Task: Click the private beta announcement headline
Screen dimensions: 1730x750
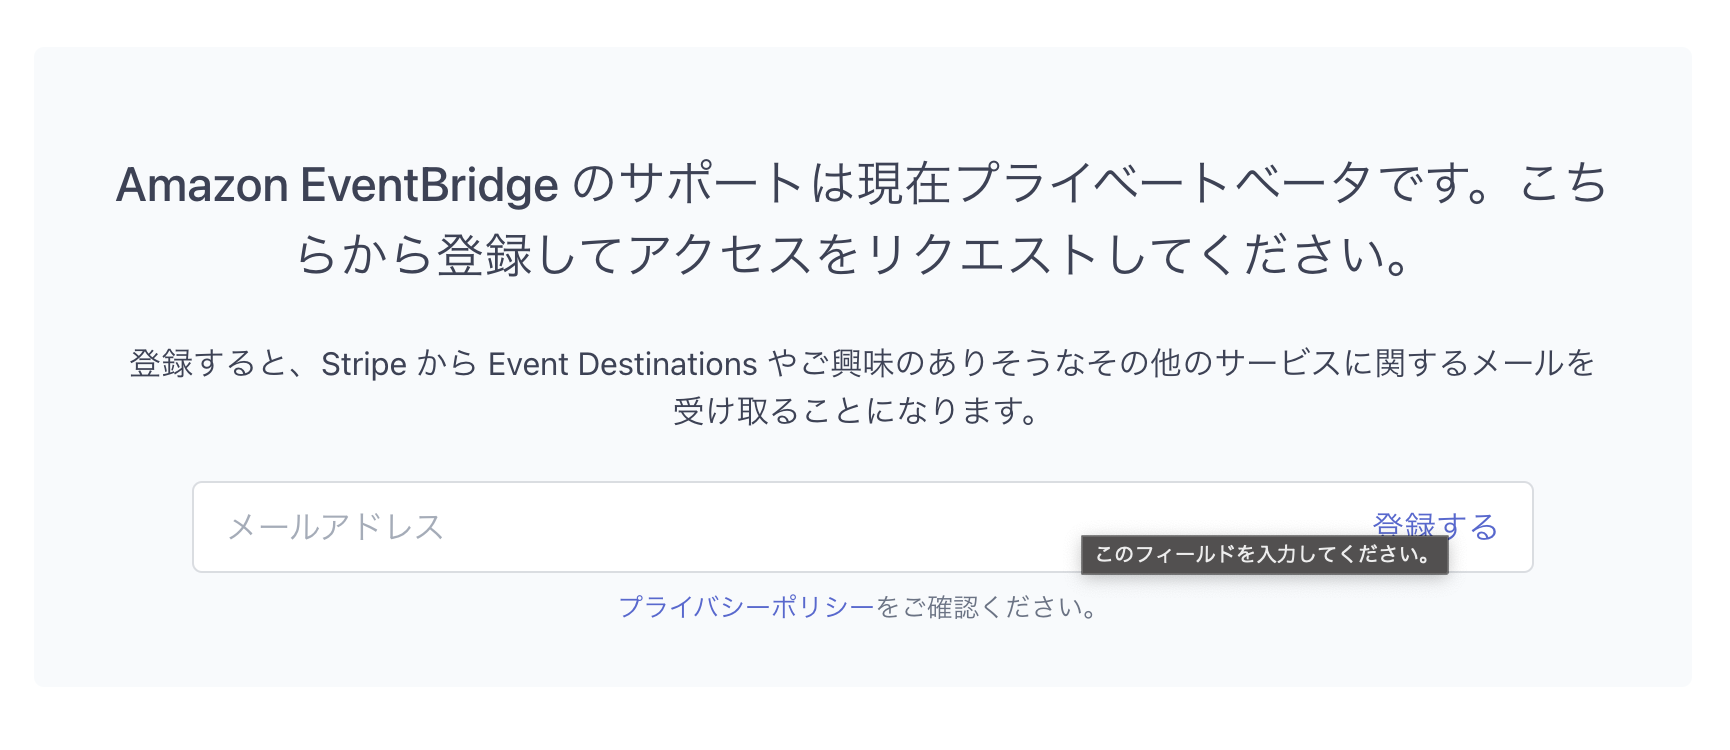Action: [x=862, y=220]
